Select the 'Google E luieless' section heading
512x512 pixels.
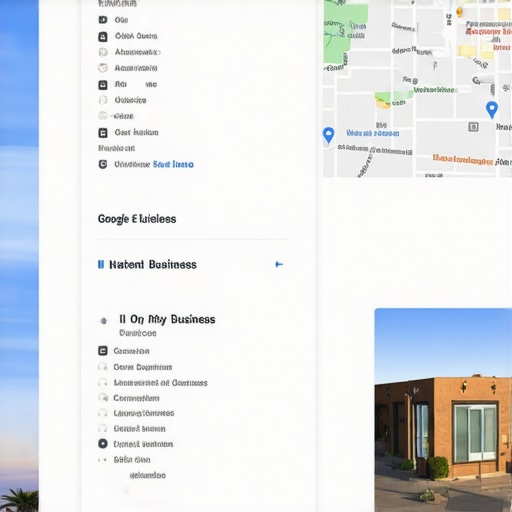click(137, 219)
